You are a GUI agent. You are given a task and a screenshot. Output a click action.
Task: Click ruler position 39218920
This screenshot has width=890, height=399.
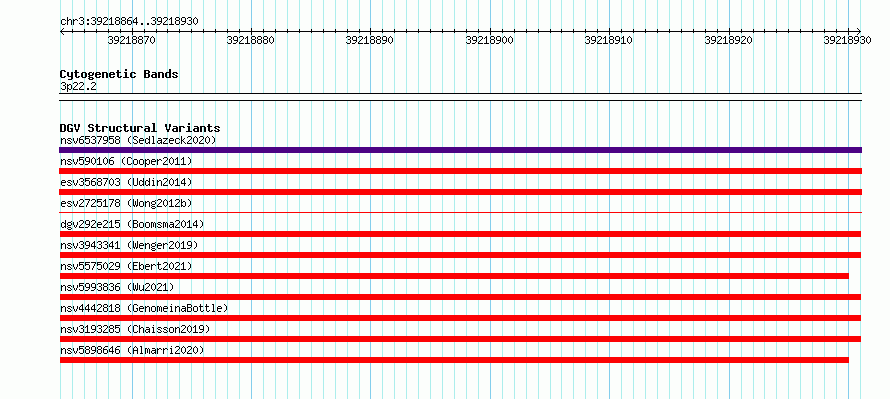tap(728, 40)
